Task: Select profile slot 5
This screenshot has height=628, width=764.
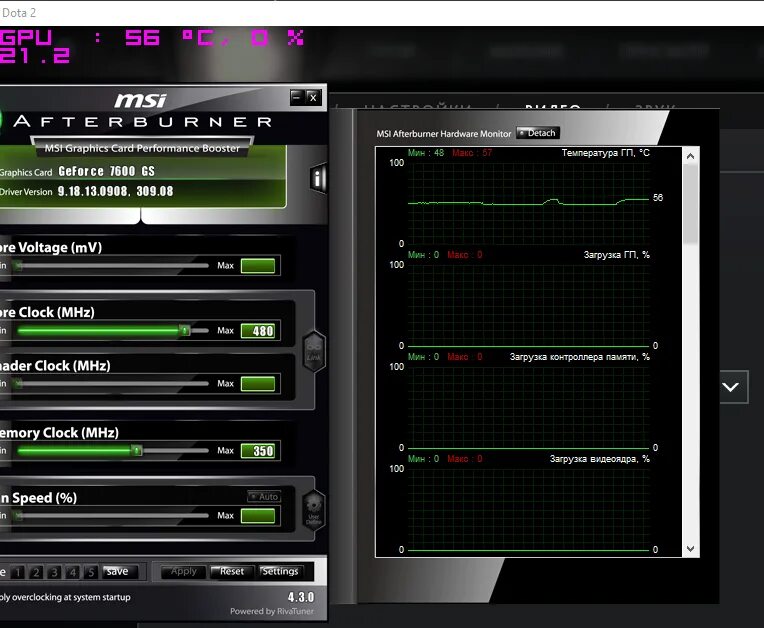Action: [91, 572]
